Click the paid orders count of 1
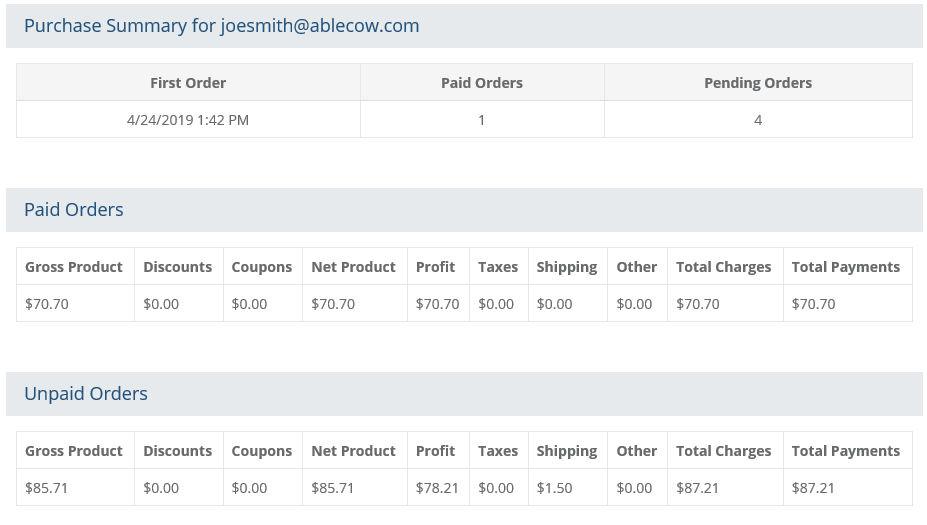This screenshot has width=927, height=525. point(482,120)
